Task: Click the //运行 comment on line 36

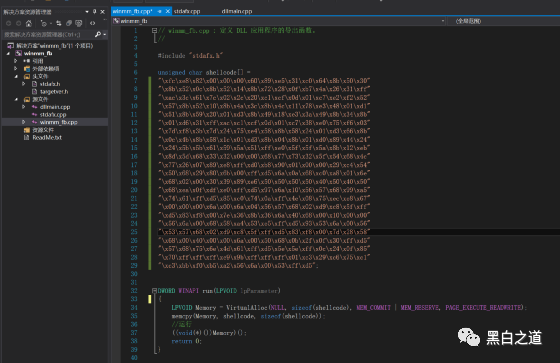Action: point(181,324)
